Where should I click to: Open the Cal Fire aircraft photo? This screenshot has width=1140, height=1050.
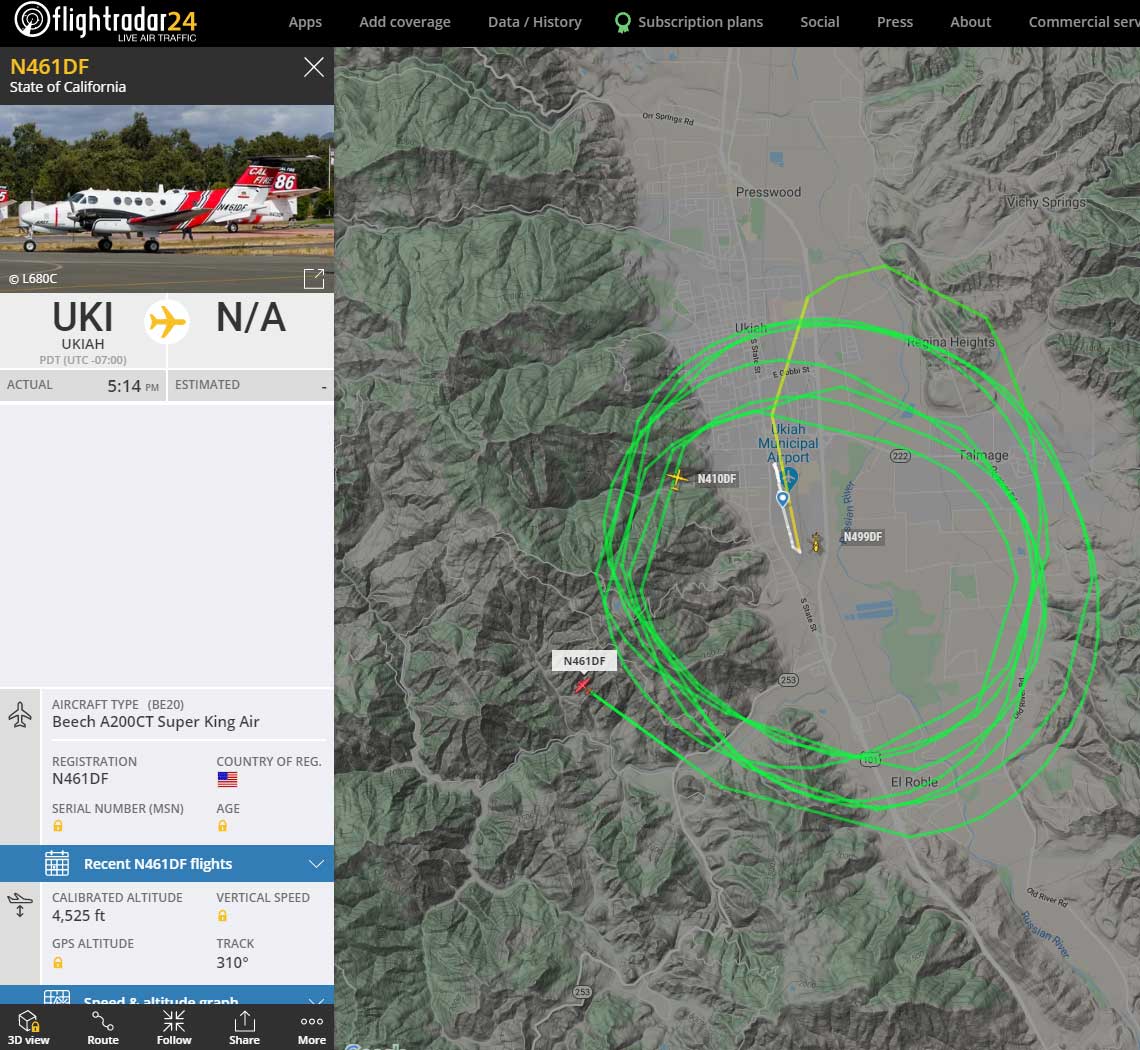(167, 199)
